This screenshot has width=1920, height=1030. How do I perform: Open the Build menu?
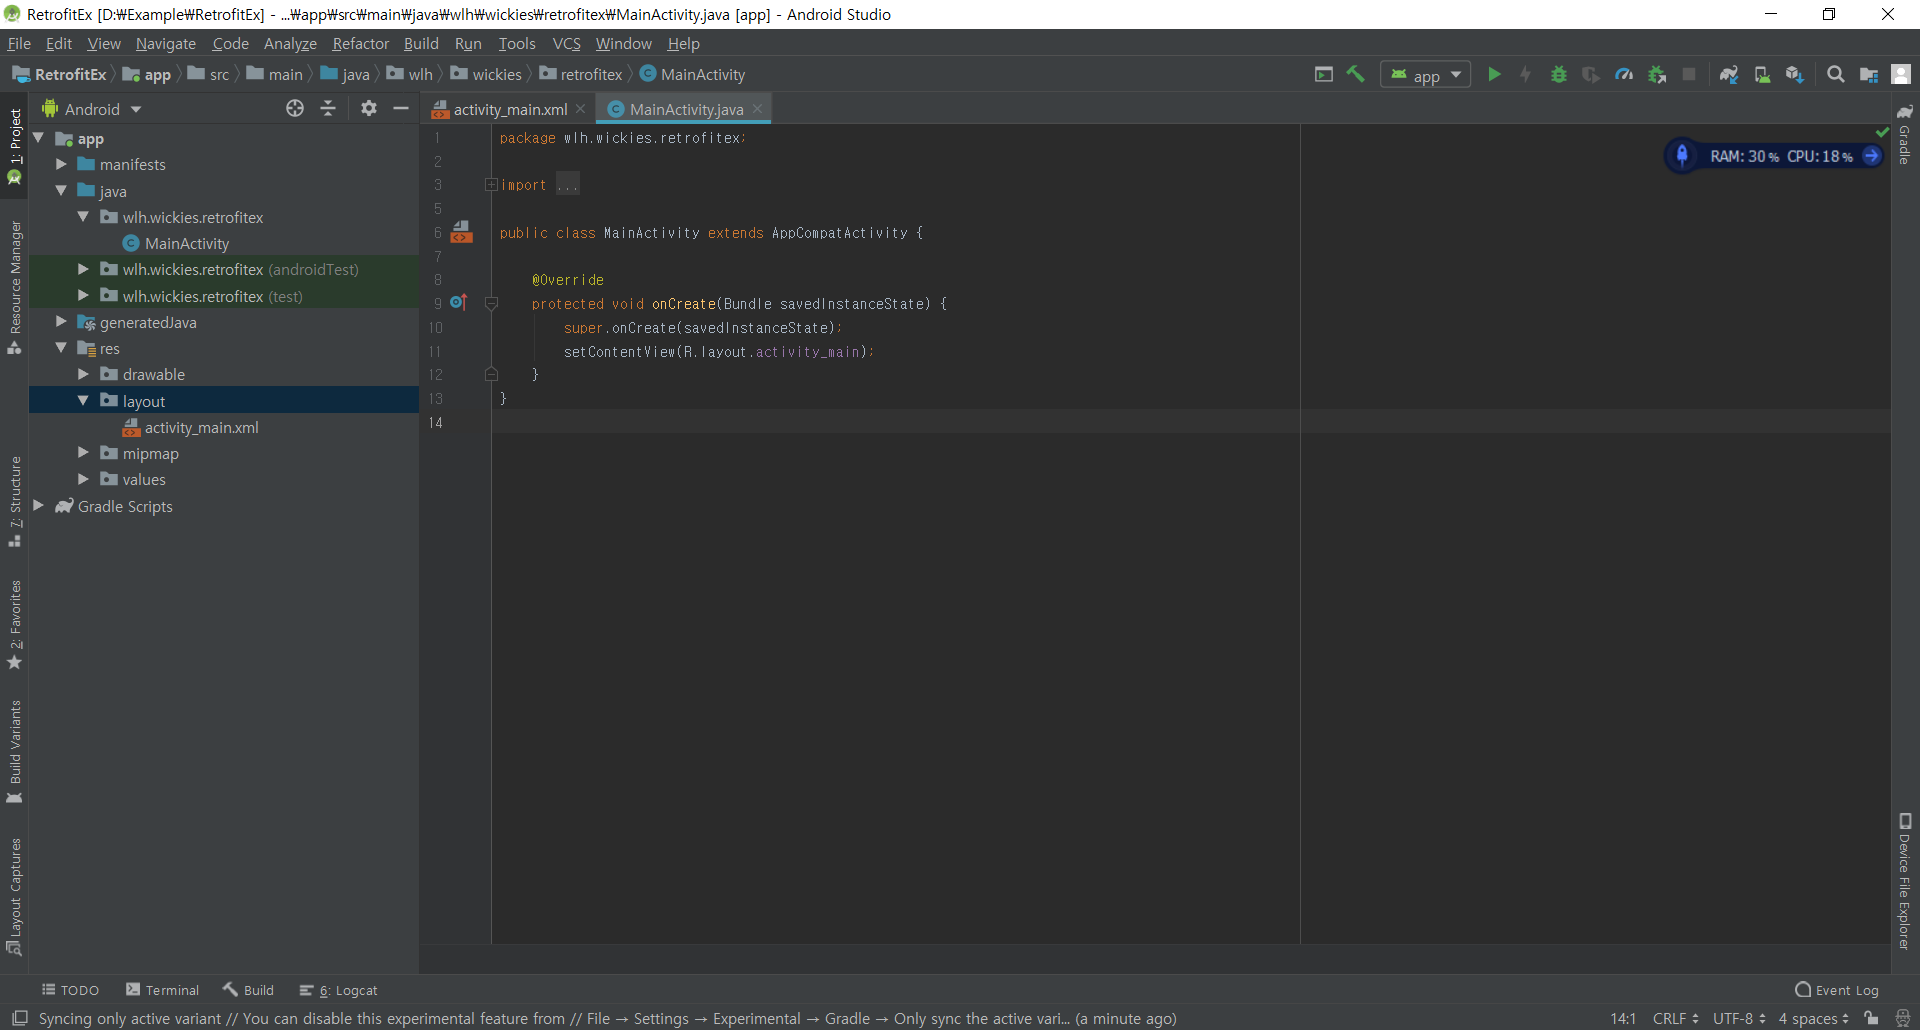[x=421, y=43]
